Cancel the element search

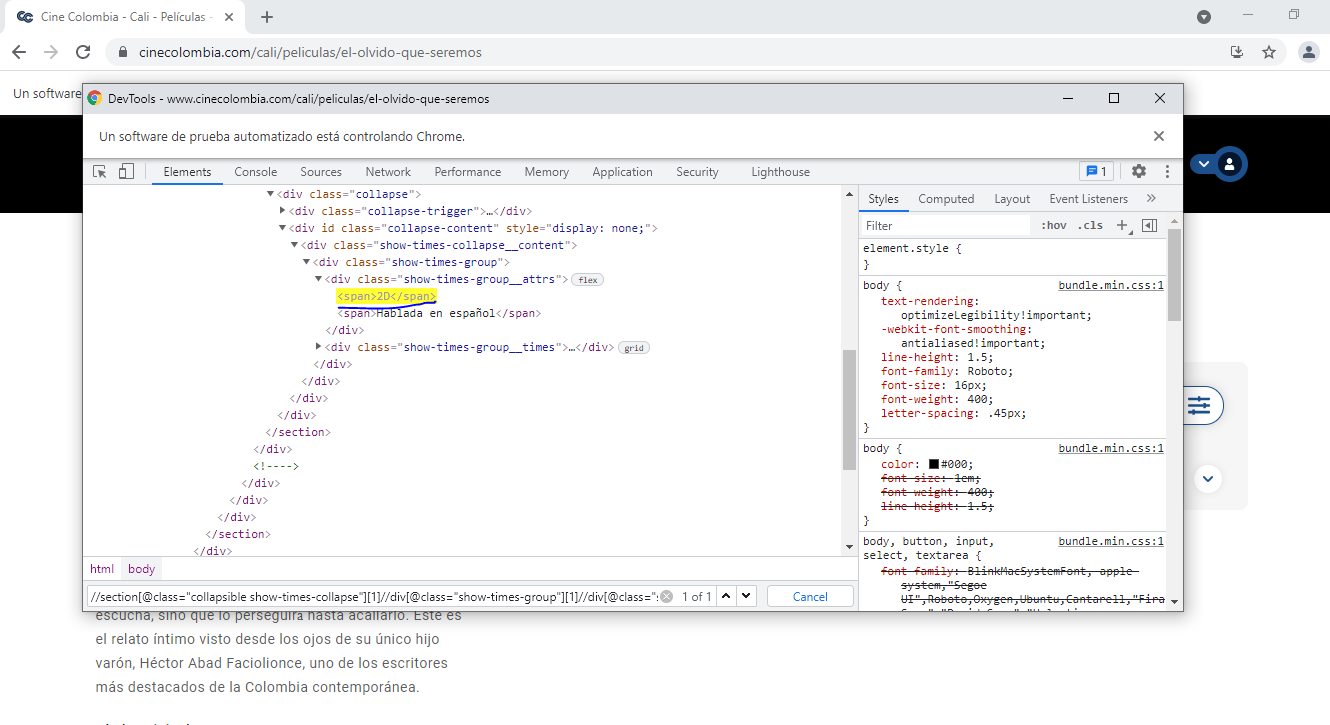810,597
